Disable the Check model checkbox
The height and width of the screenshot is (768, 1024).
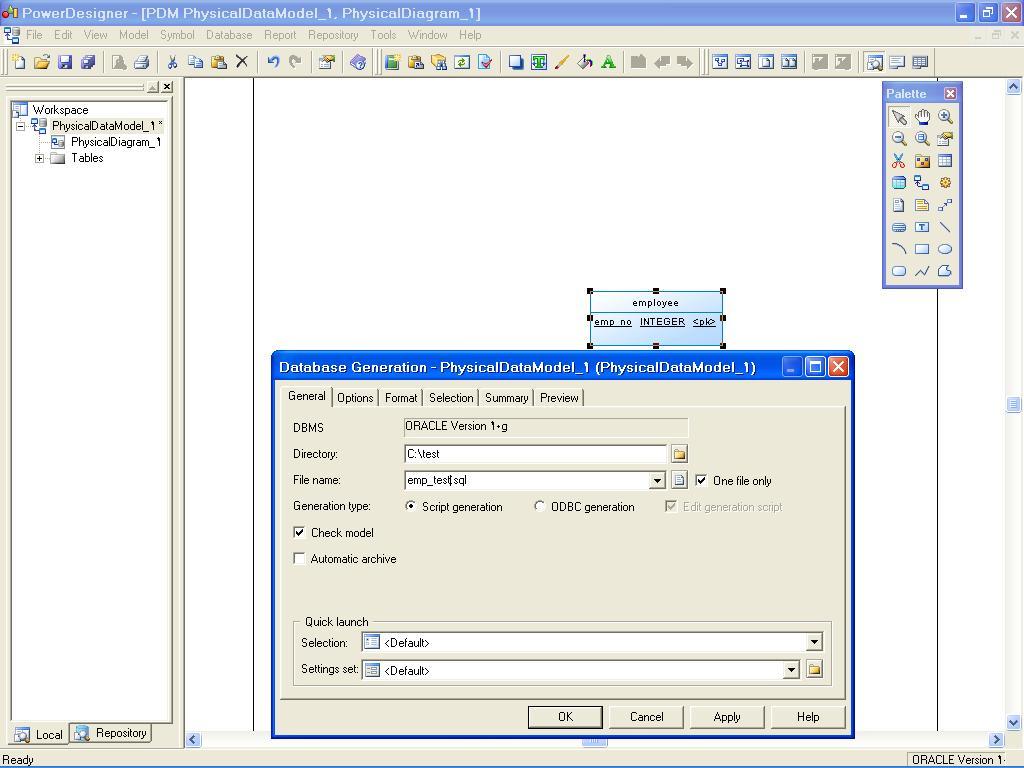point(299,533)
